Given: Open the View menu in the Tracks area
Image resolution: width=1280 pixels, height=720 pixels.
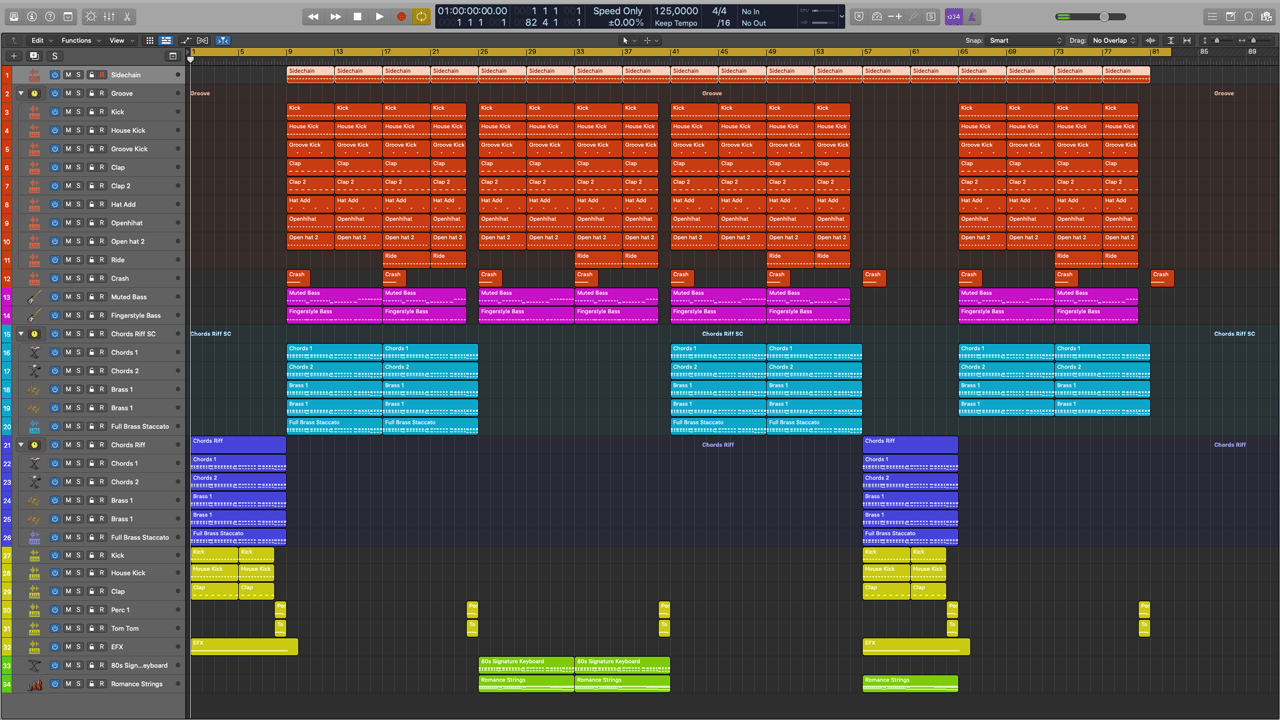Looking at the screenshot, I should [x=117, y=41].
